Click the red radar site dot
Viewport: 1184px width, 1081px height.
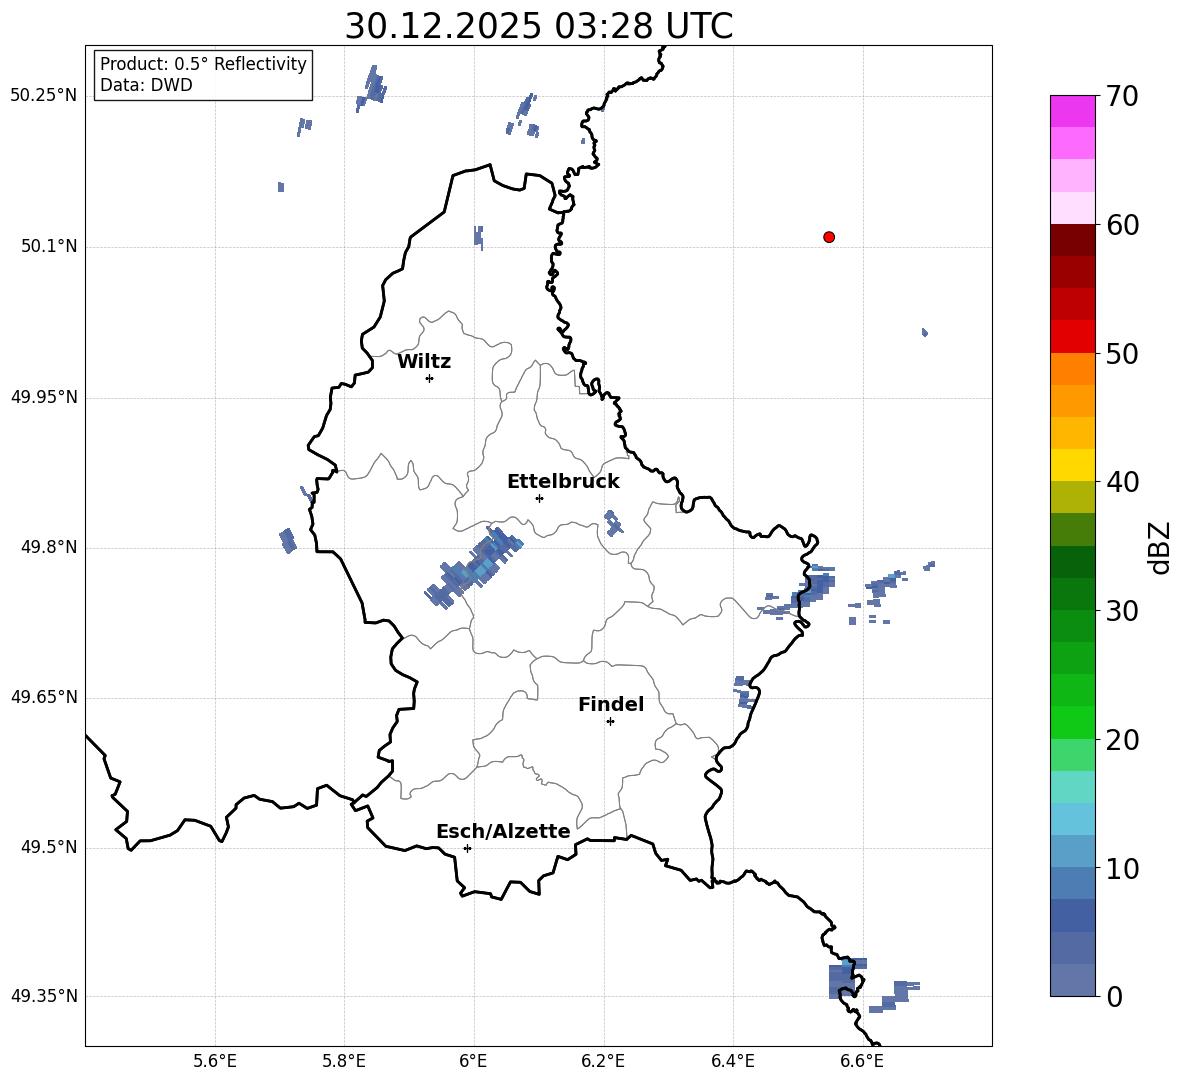point(829,237)
